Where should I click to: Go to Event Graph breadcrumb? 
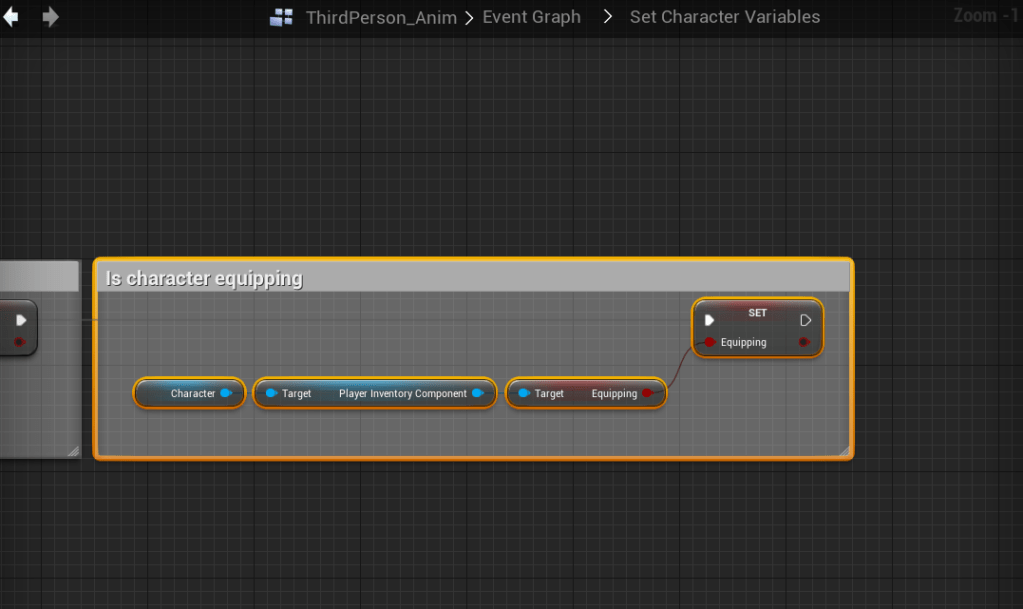[531, 17]
